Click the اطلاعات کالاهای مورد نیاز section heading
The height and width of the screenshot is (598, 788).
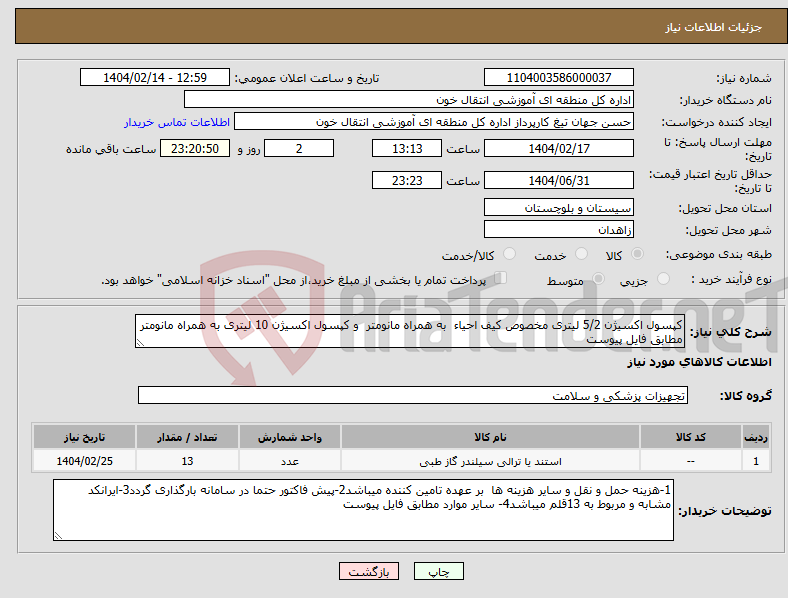click(699, 362)
